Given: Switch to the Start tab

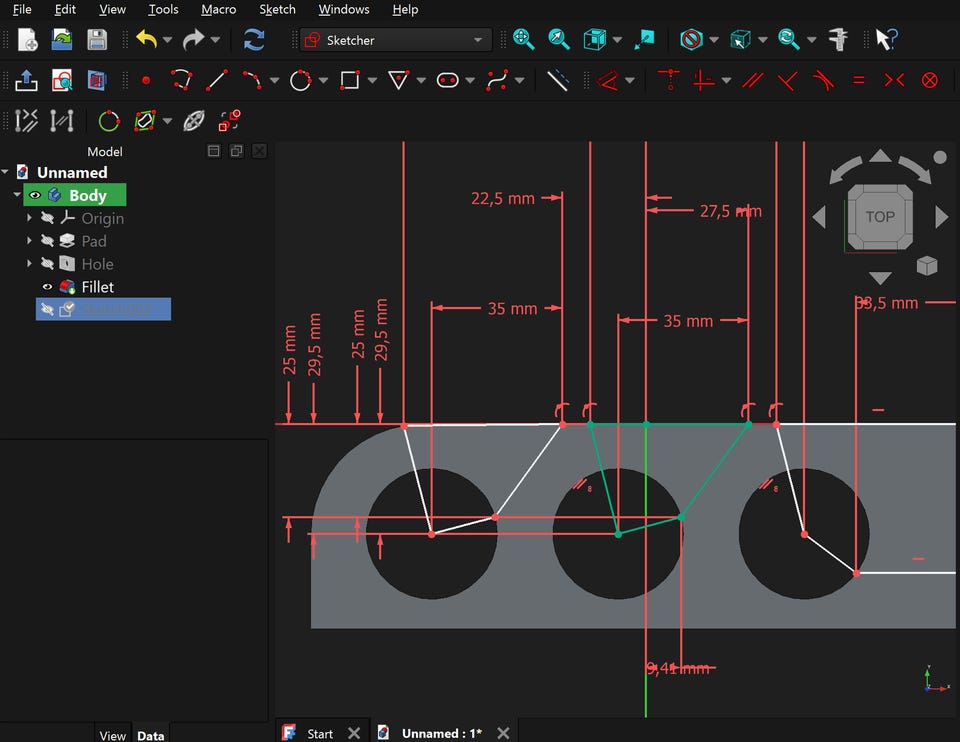Looking at the screenshot, I should [320, 733].
